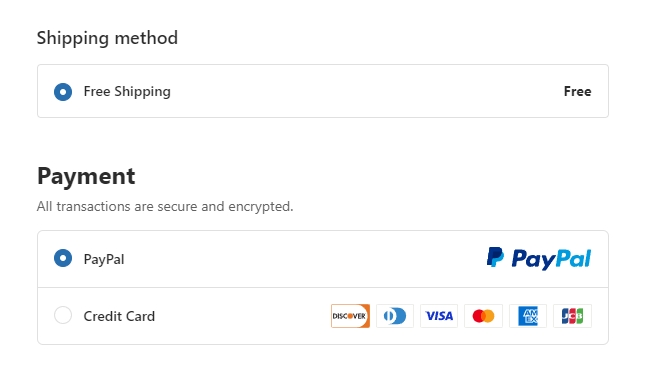Click the PayPal payment row
Screen dimensions: 664x367
(x=323, y=259)
